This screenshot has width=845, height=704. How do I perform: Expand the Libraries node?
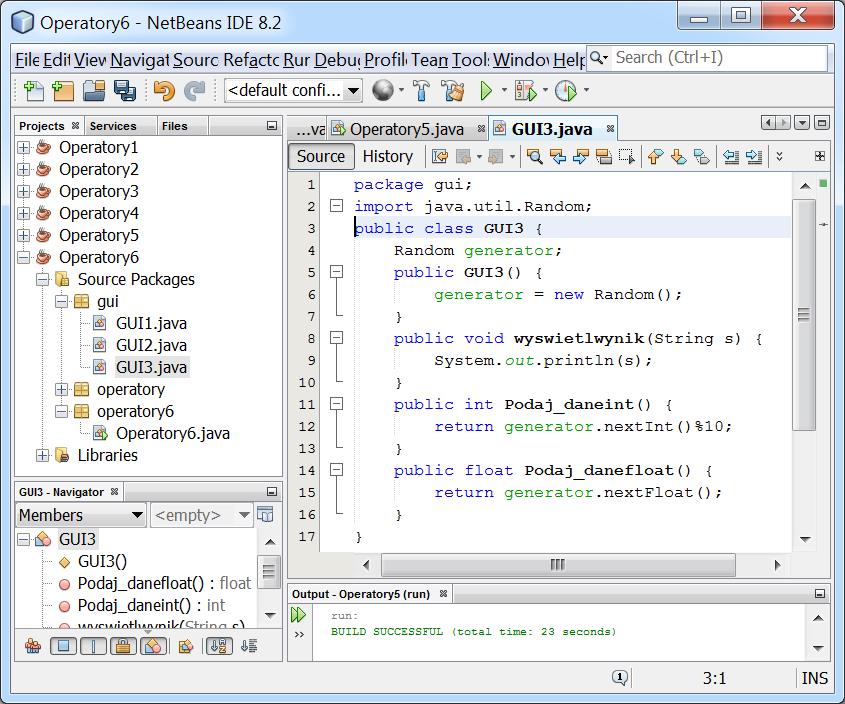tap(43, 455)
